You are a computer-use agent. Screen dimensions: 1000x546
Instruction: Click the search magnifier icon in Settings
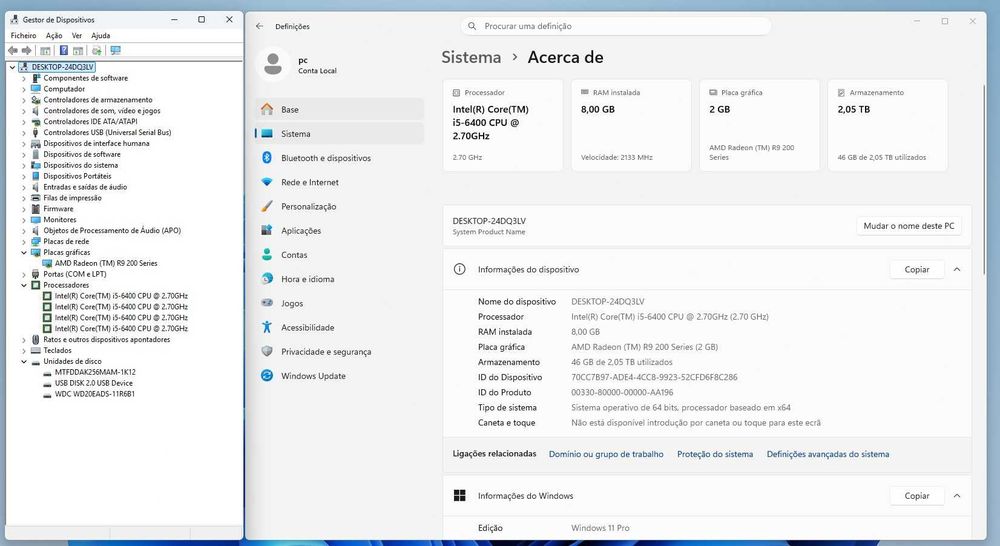(x=472, y=26)
